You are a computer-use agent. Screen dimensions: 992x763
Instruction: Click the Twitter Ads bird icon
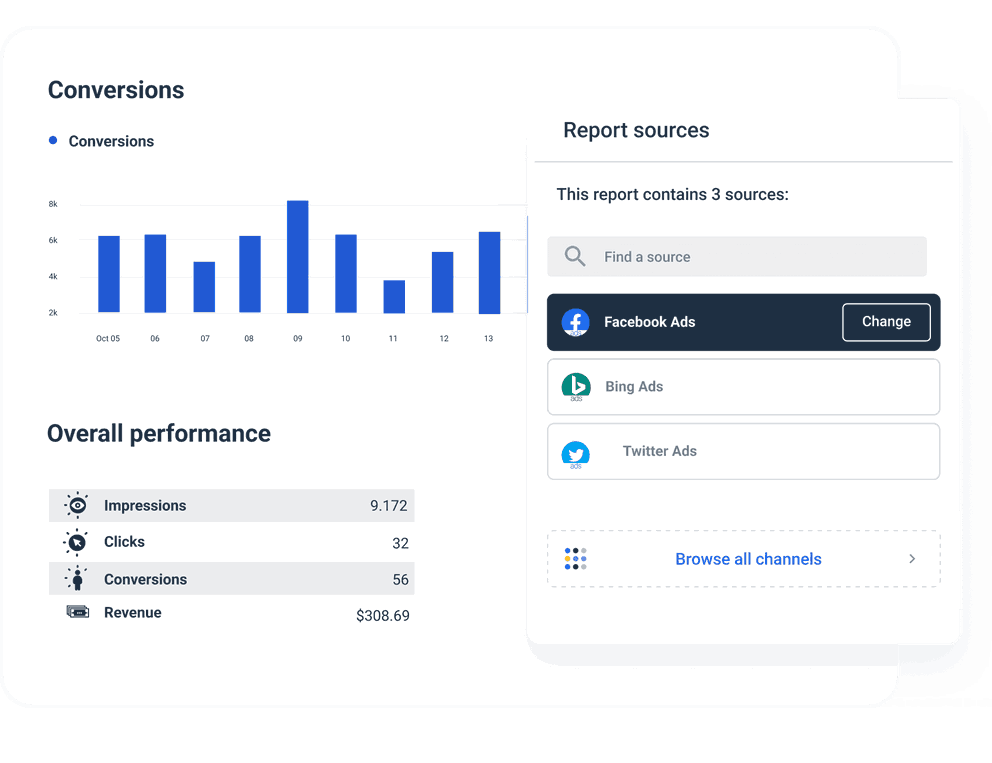coord(575,451)
